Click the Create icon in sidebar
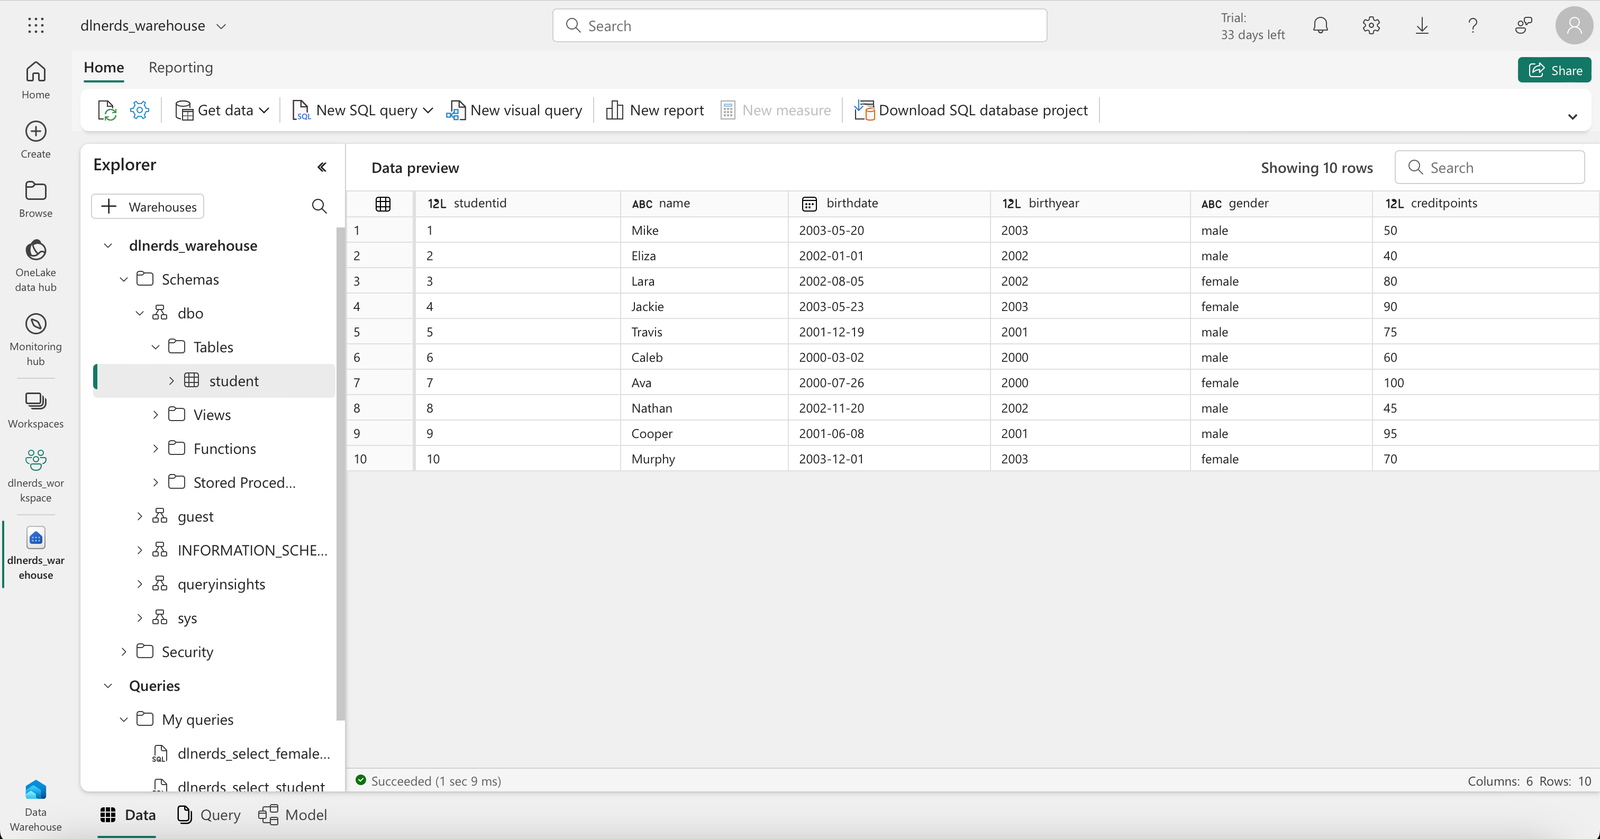 [x=36, y=138]
